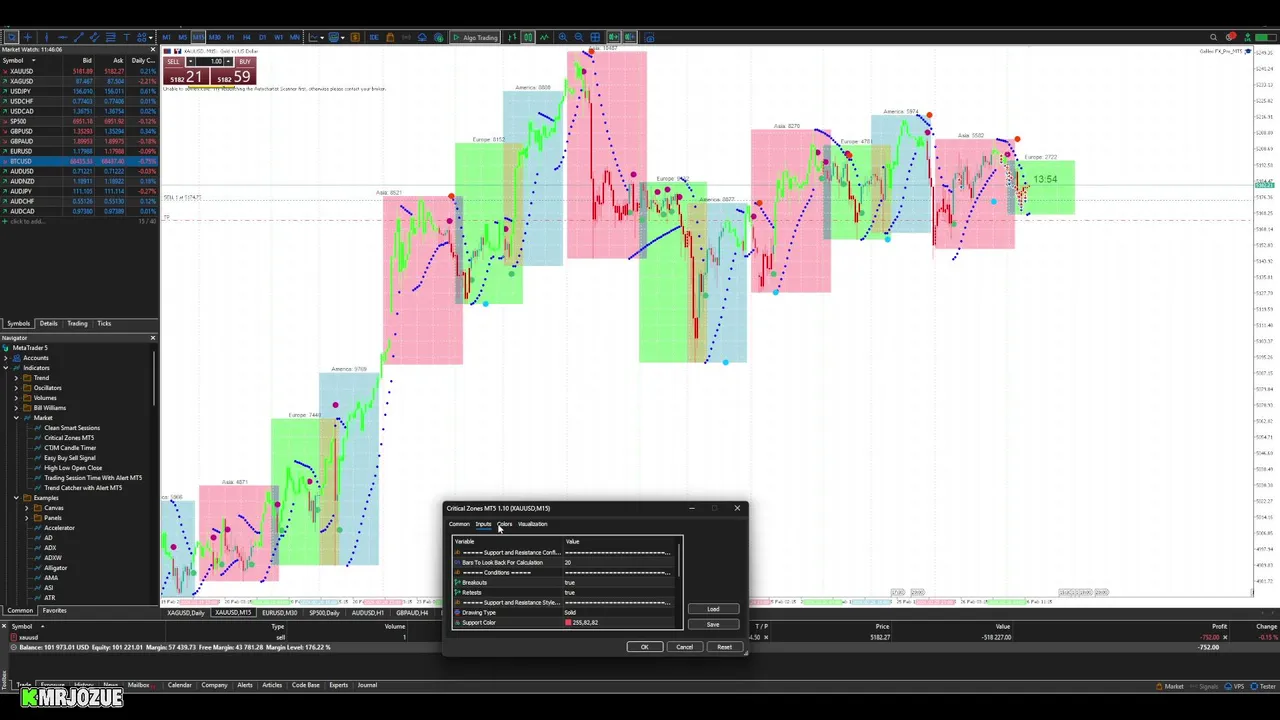Open the Visualization tab in indicator dialog
The width and height of the screenshot is (1280, 720).
[x=532, y=524]
